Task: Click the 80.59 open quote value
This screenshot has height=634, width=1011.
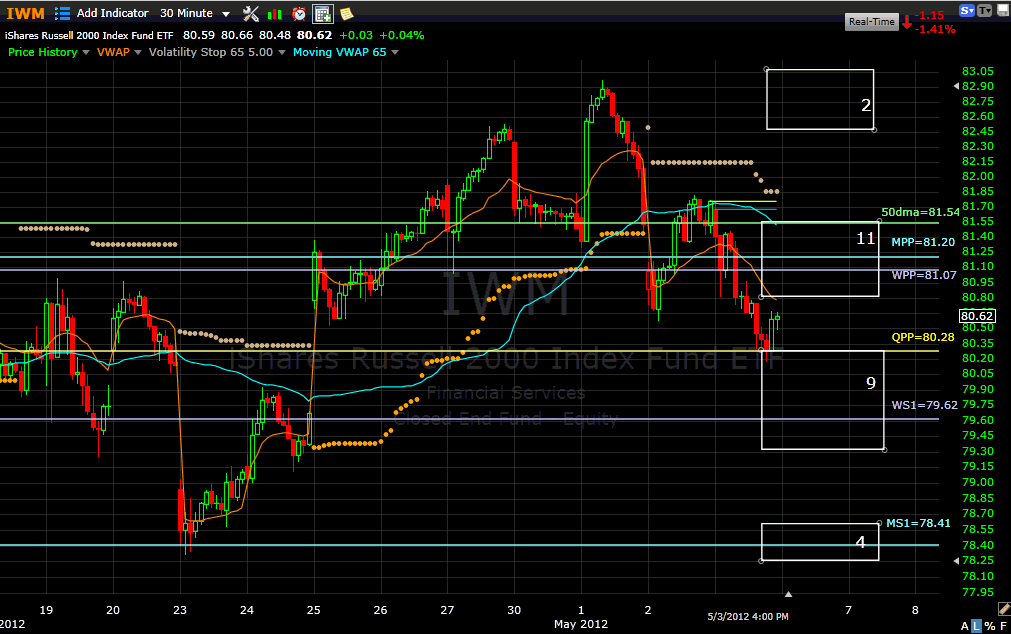Action: 199,35
